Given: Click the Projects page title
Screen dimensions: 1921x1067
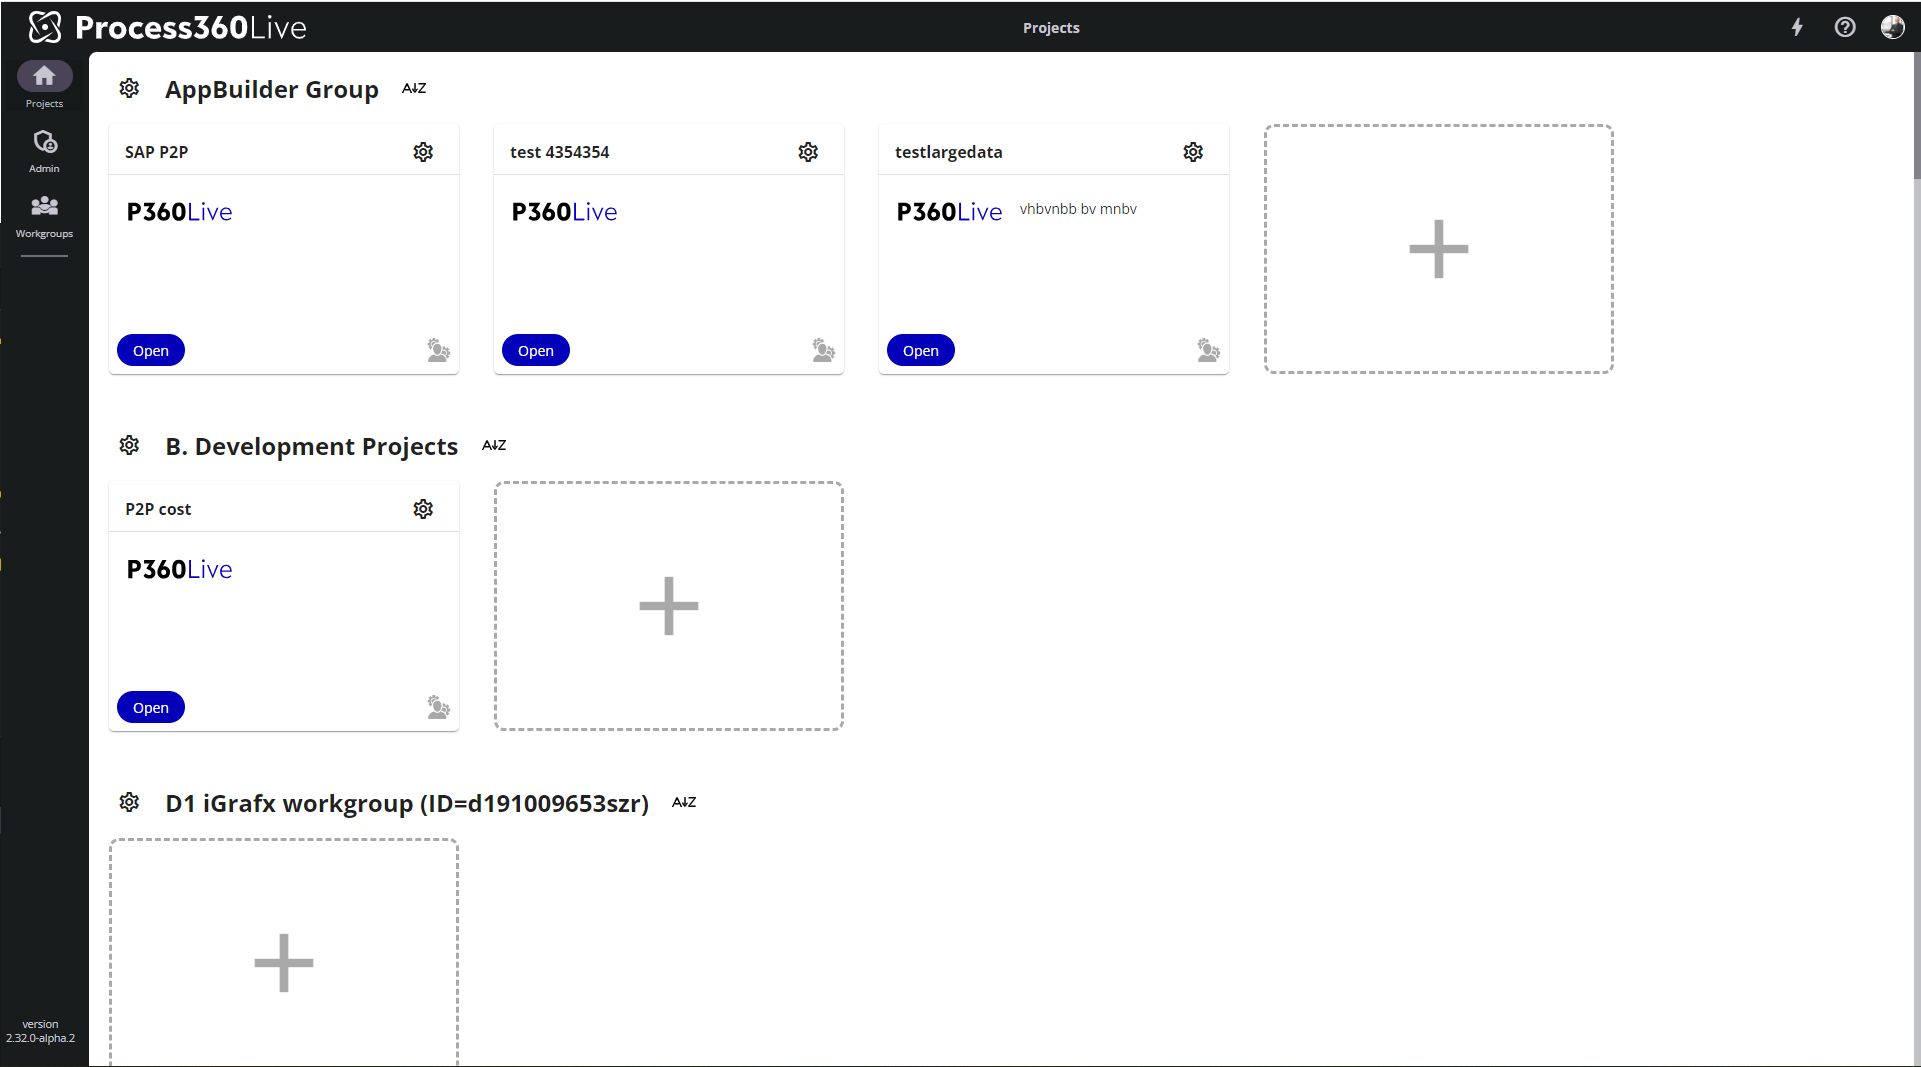Looking at the screenshot, I should pyautogui.click(x=1051, y=28).
